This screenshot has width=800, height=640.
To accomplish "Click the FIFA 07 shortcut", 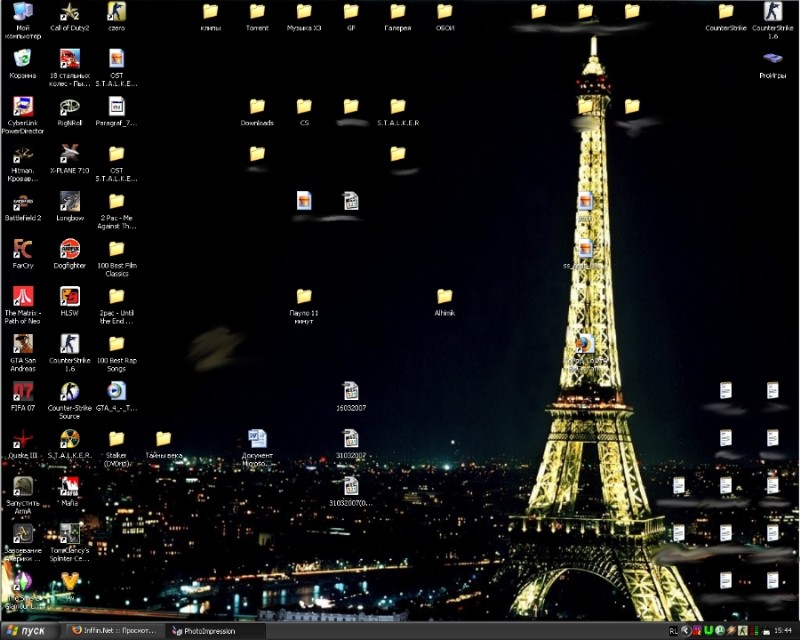I will [22, 391].
